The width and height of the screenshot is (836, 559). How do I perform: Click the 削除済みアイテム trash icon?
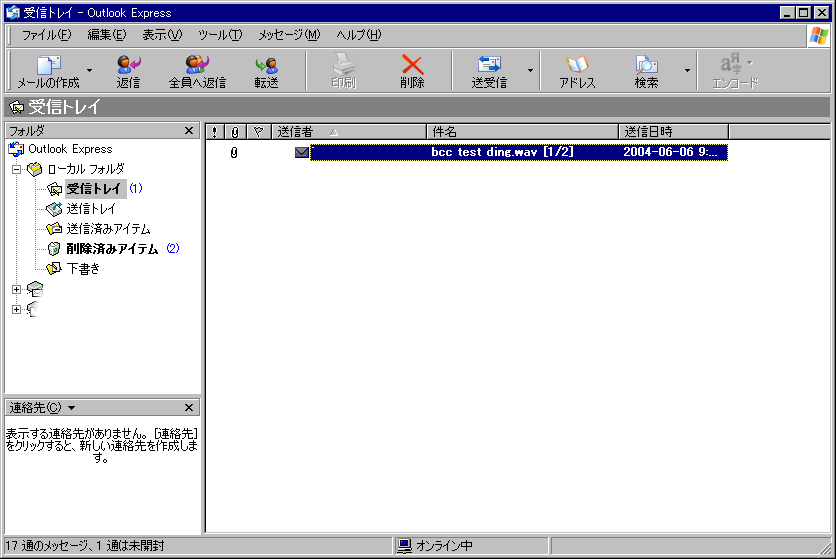tap(54, 249)
